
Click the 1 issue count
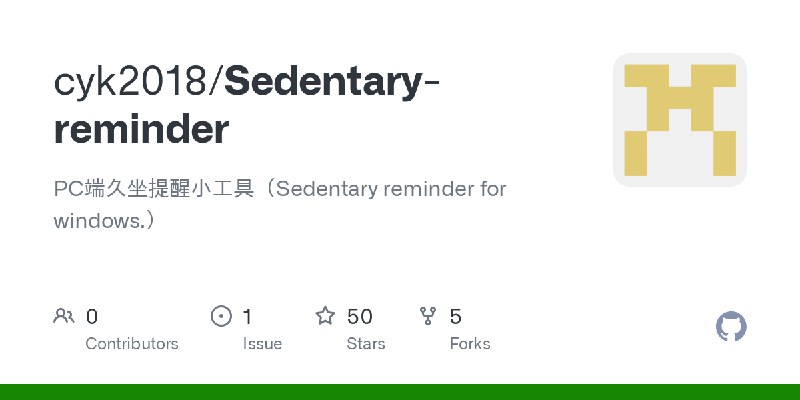tap(247, 317)
